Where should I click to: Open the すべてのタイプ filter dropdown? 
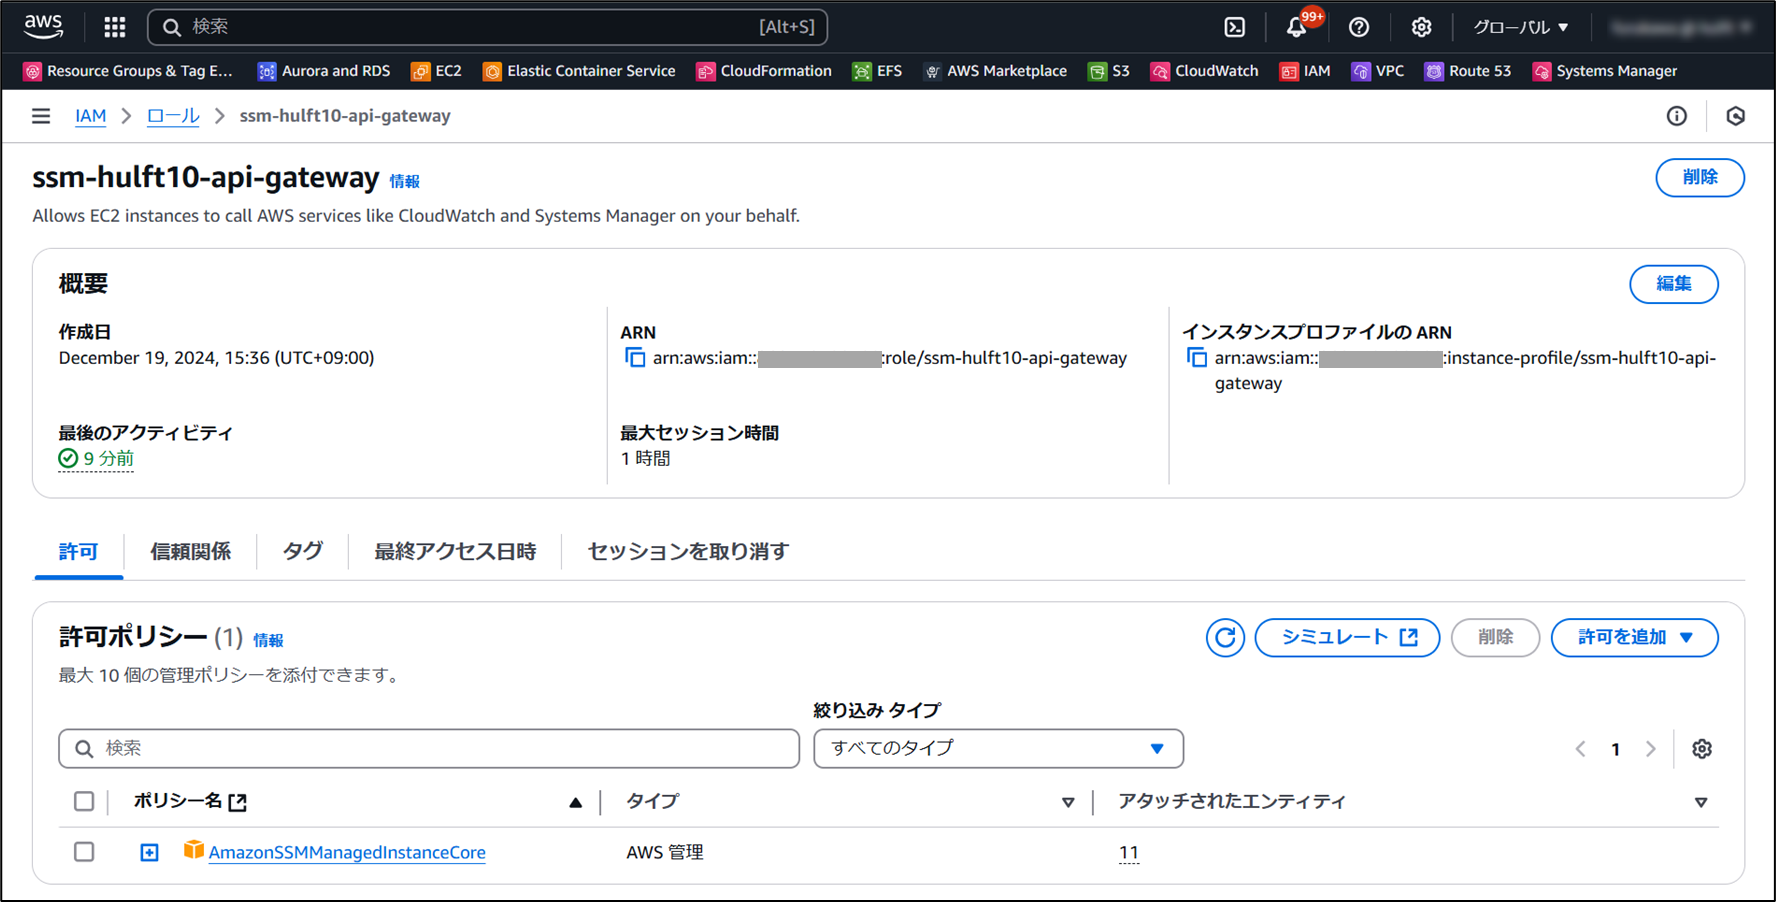coord(999,749)
